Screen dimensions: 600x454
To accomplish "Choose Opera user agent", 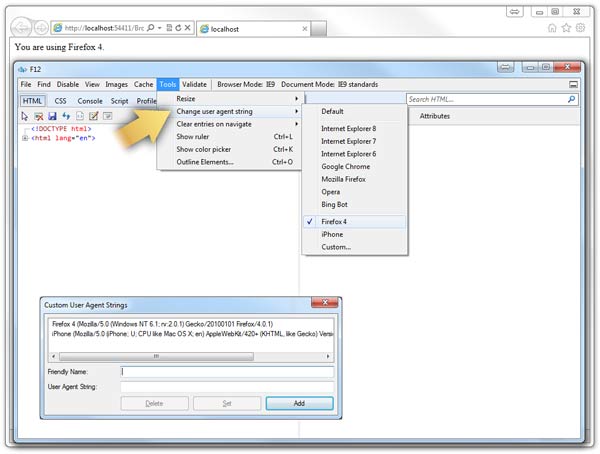I will coord(355,192).
